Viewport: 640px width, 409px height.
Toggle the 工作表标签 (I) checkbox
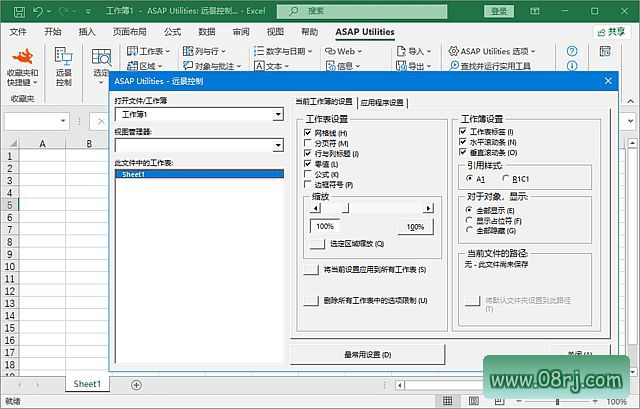coord(463,131)
